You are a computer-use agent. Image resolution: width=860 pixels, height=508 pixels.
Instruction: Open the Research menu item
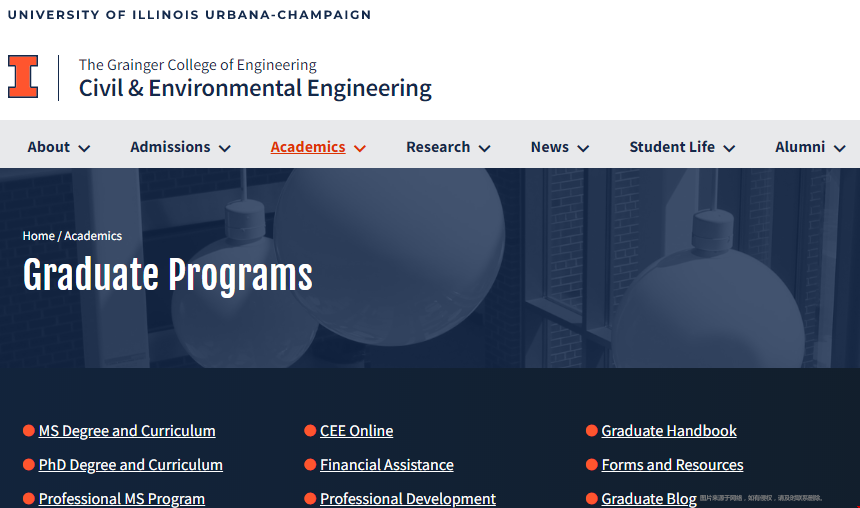(438, 147)
